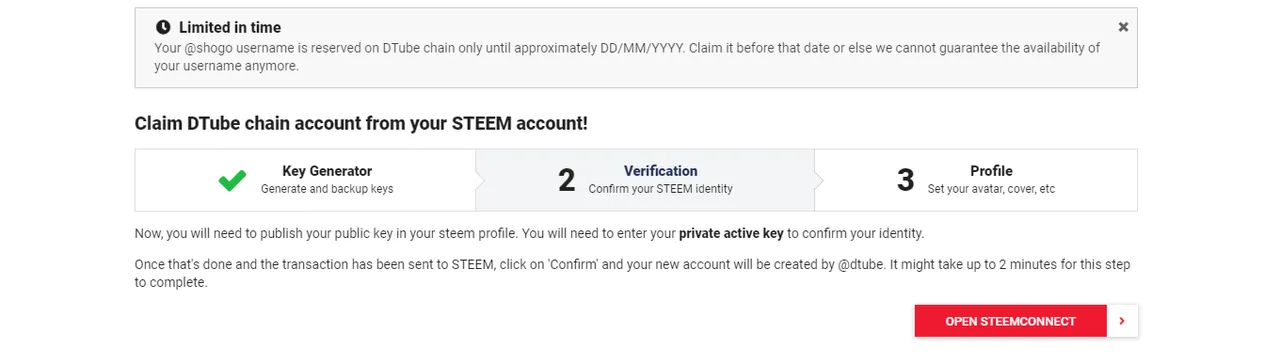Click the step number 2 icon
The width and height of the screenshot is (1280, 362).
tap(566, 180)
